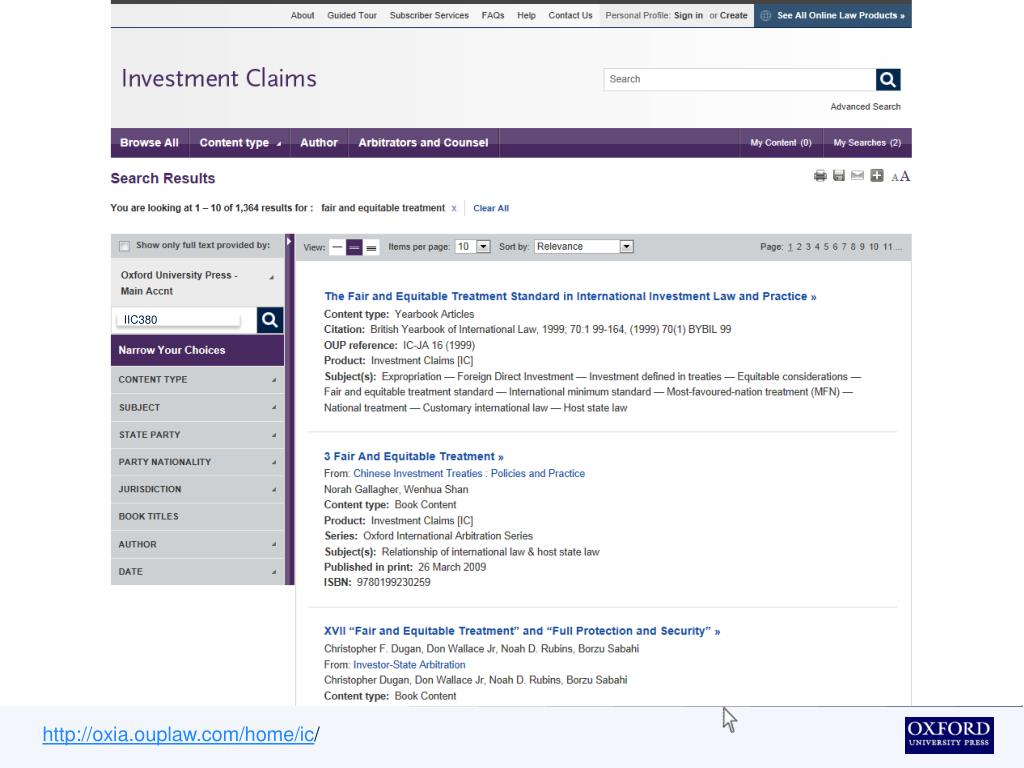Change text size with the AA icon

tap(901, 176)
